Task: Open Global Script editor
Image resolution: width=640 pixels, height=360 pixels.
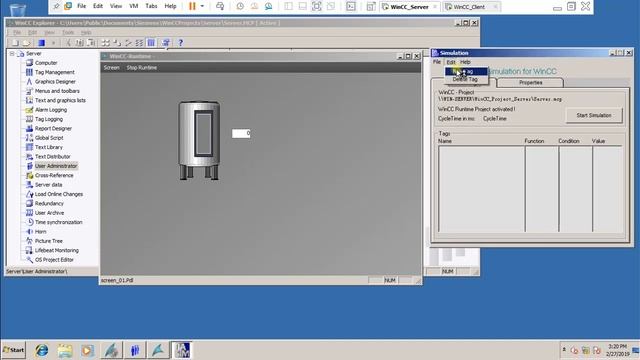Action: 49,138
